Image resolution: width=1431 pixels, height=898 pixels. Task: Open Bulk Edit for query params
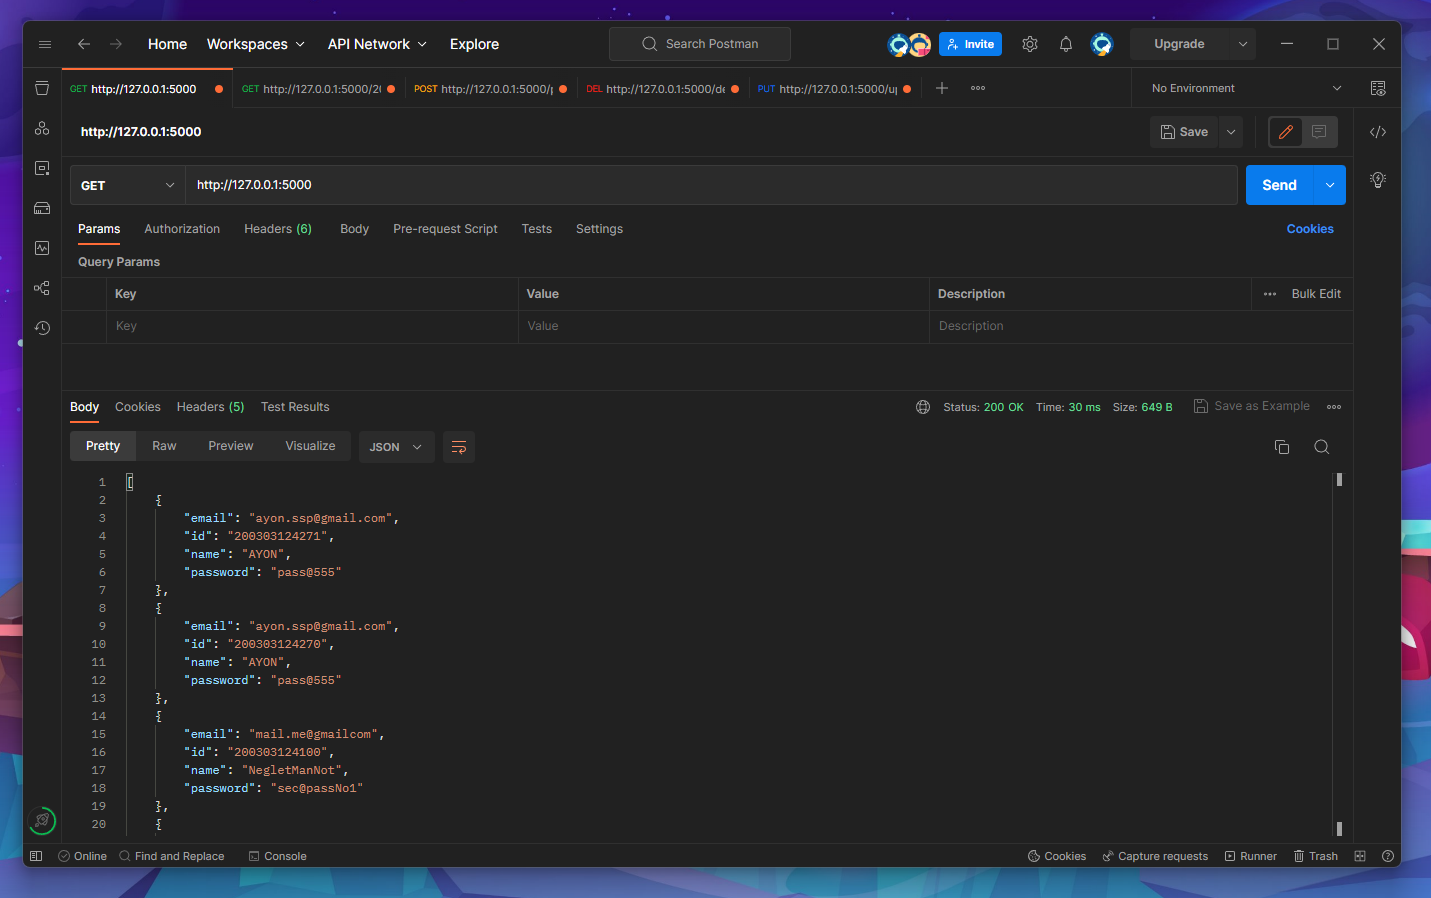(1316, 294)
